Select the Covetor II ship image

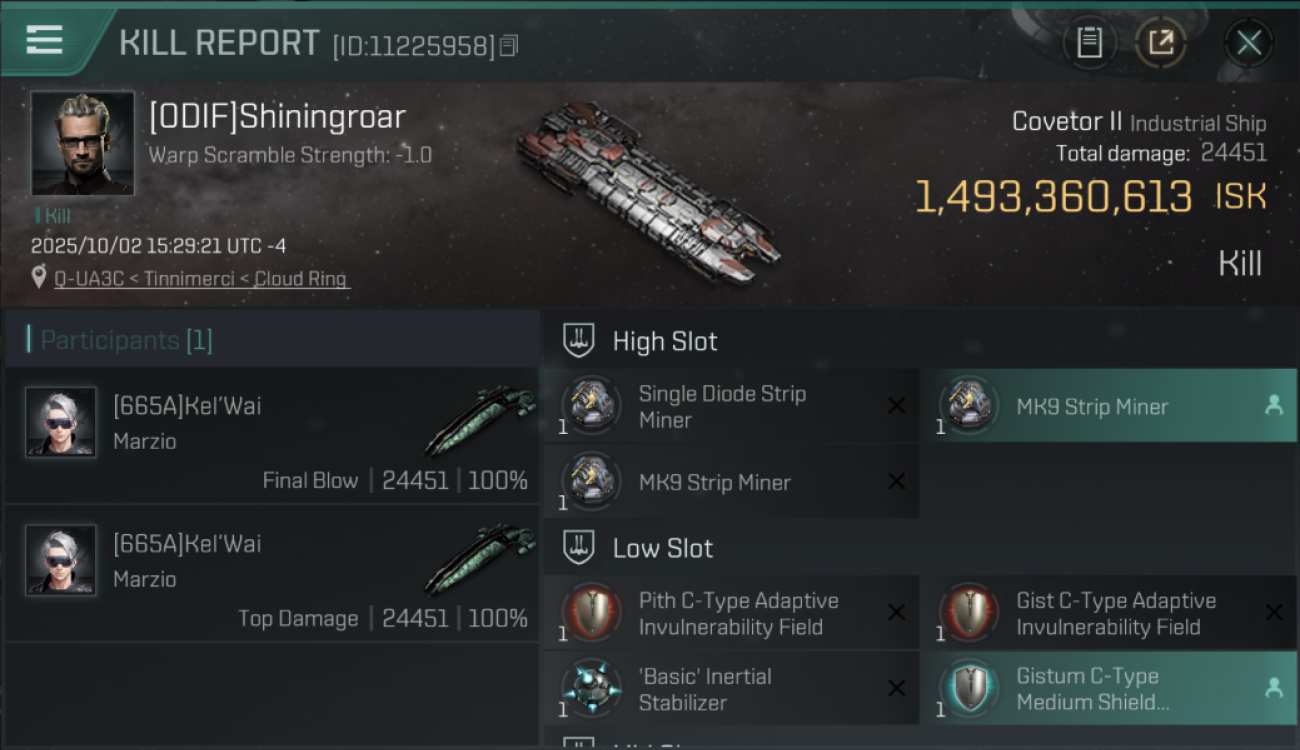coord(647,190)
